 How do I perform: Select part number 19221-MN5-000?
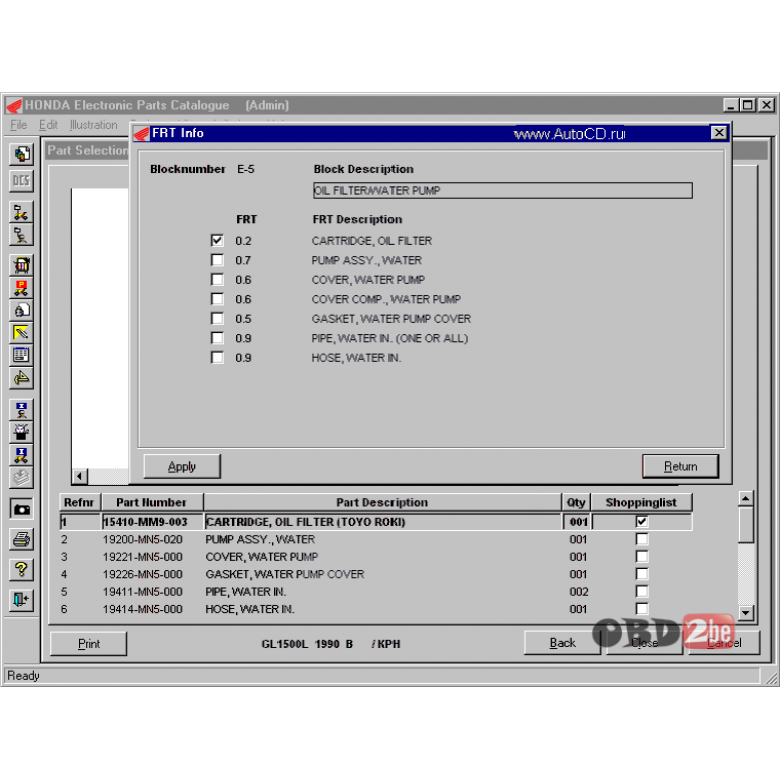[143, 557]
